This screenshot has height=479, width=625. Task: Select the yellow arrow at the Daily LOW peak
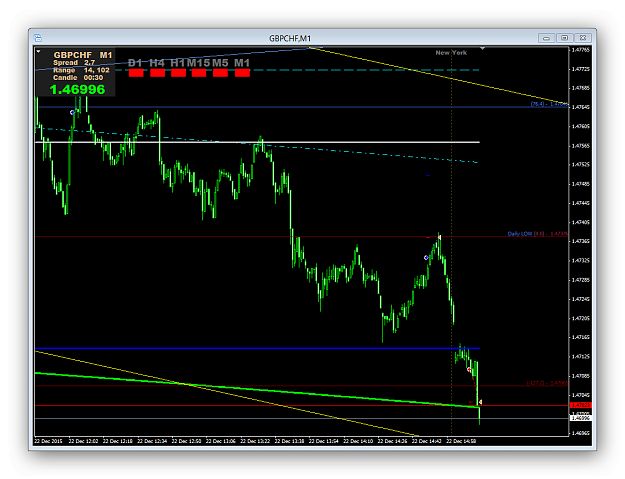(439, 237)
